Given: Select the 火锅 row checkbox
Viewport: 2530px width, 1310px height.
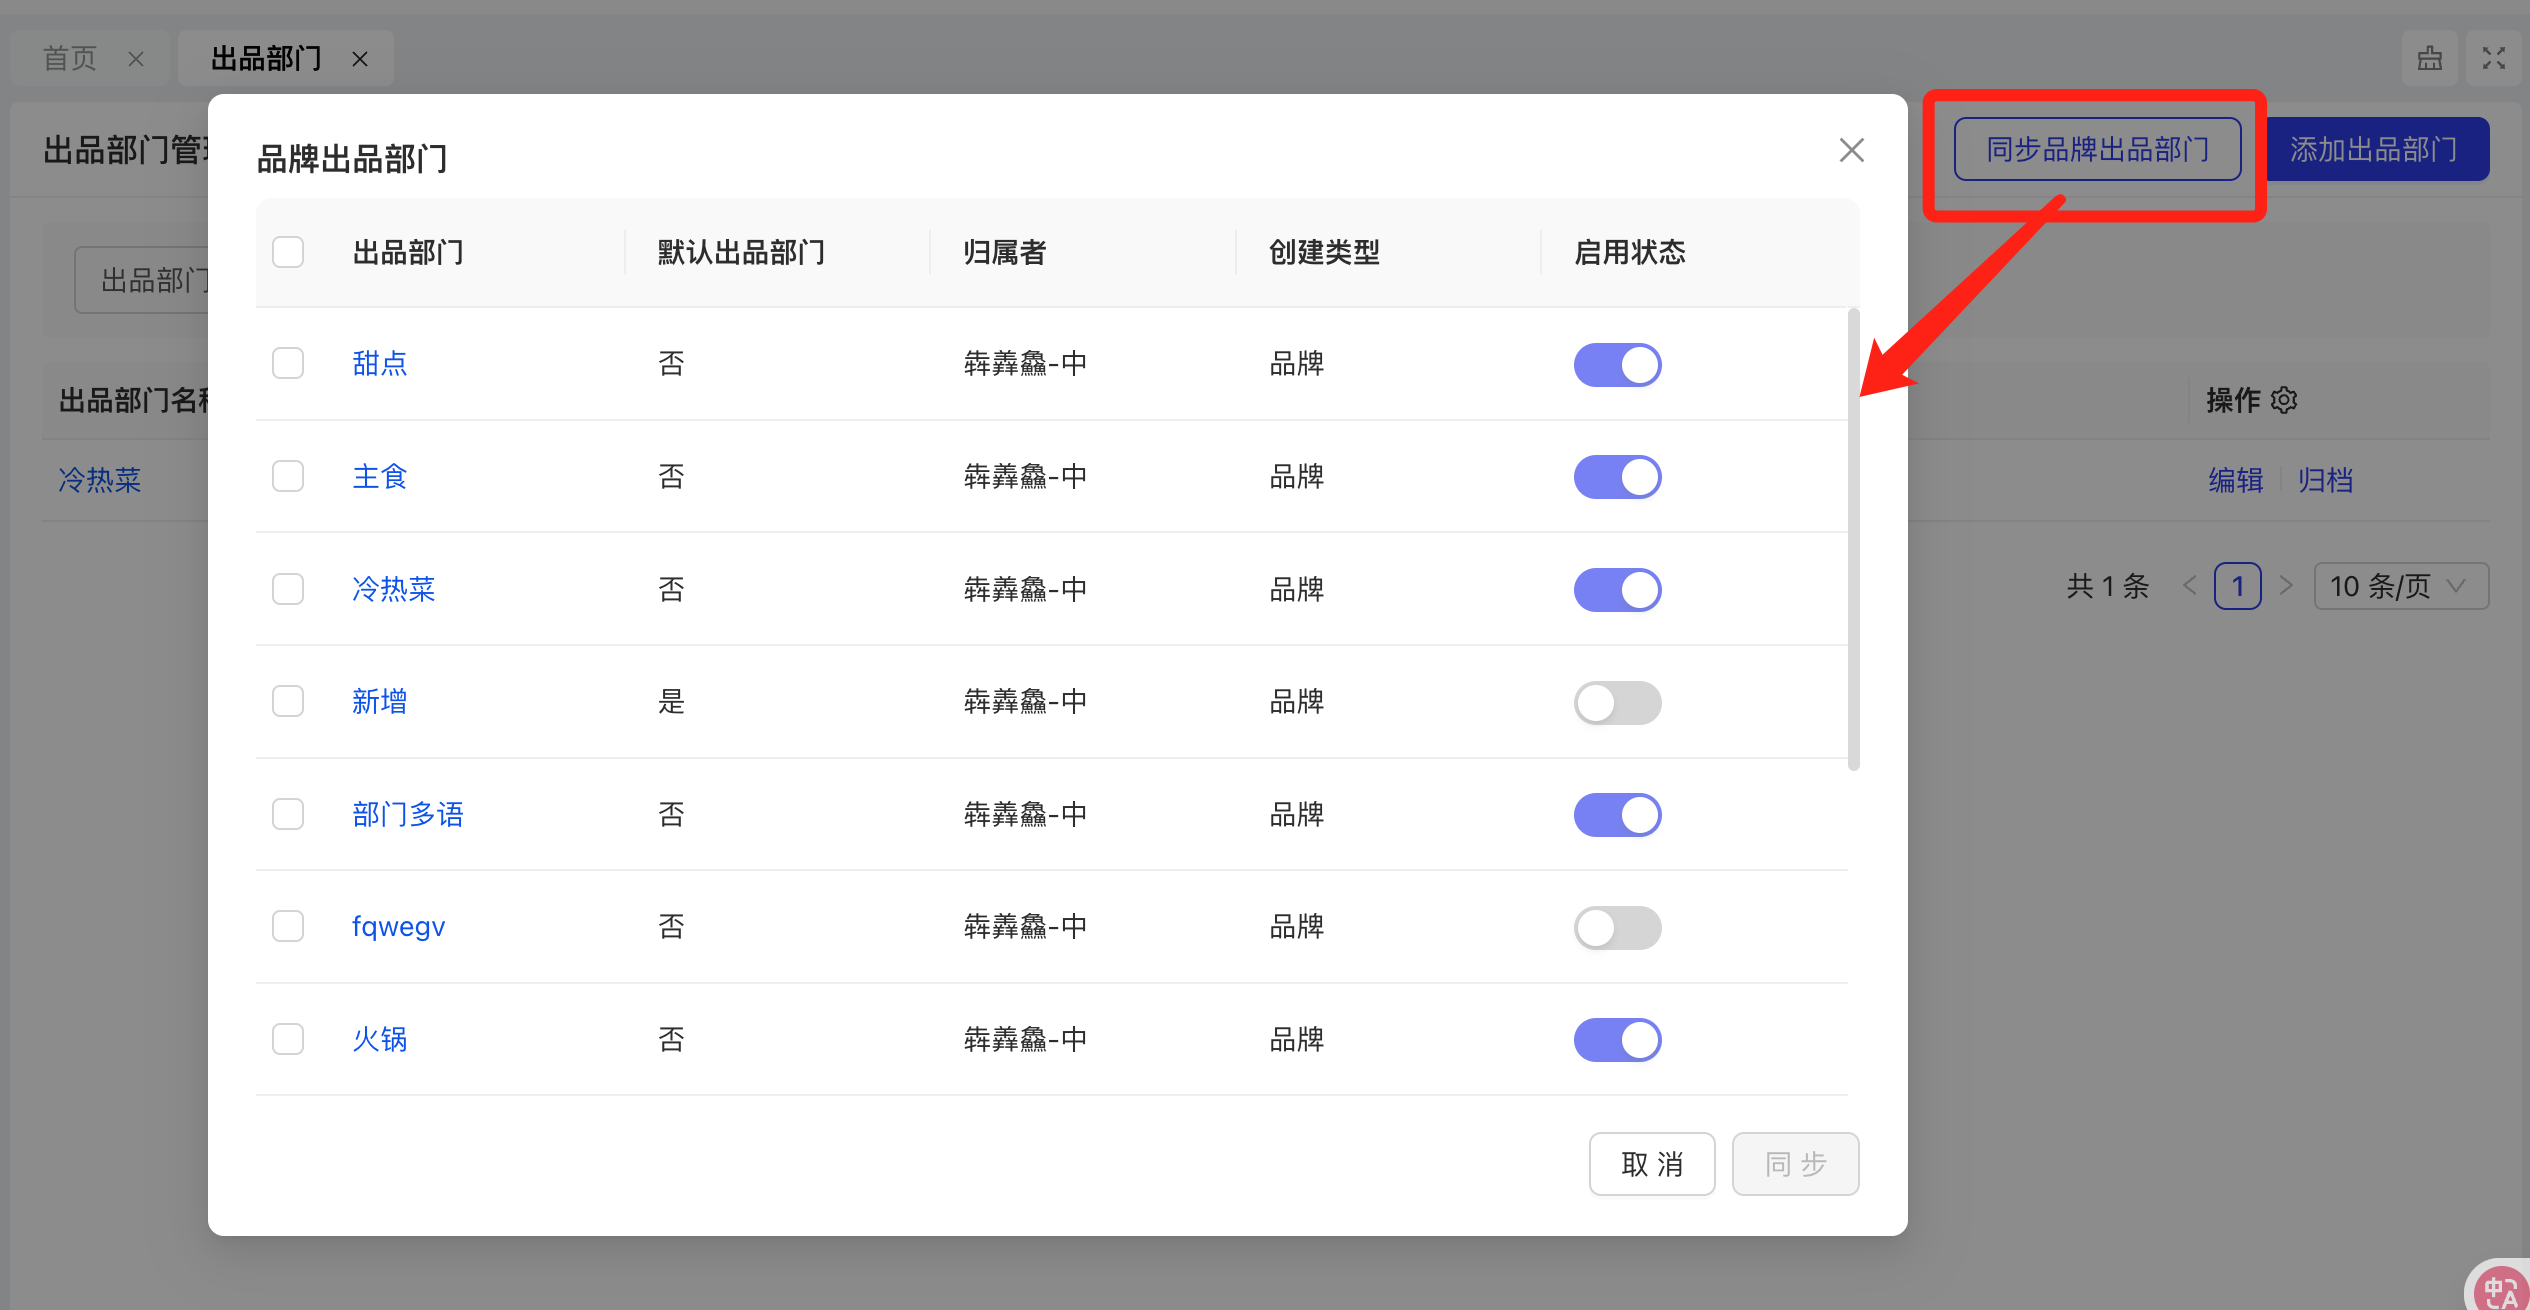Looking at the screenshot, I should click(x=288, y=1039).
